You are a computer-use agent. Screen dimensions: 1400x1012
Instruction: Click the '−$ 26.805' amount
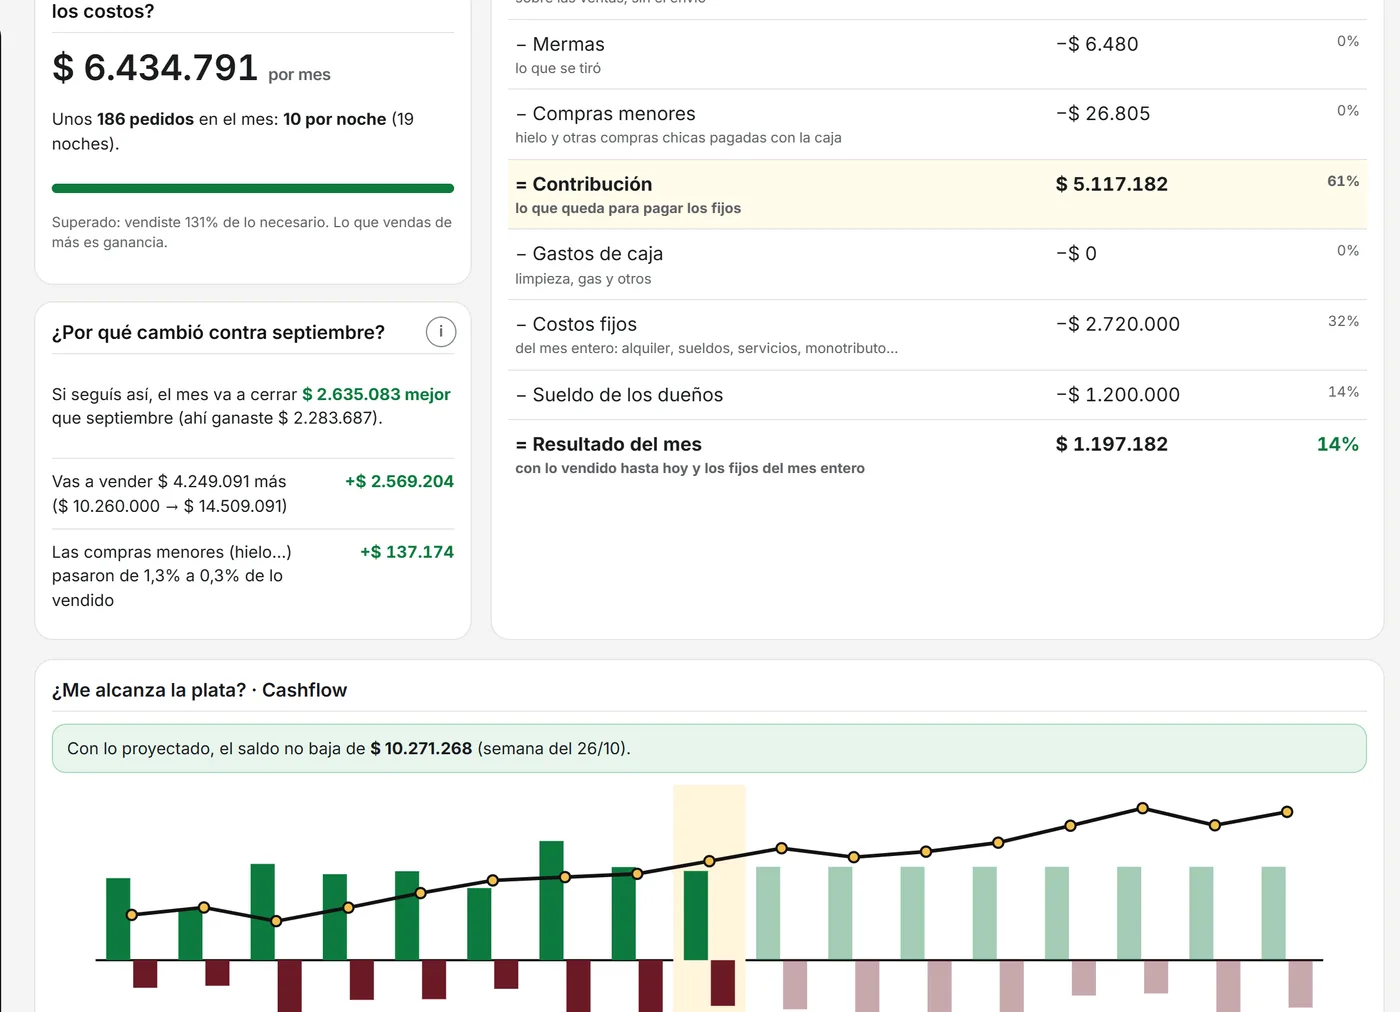coord(1103,114)
